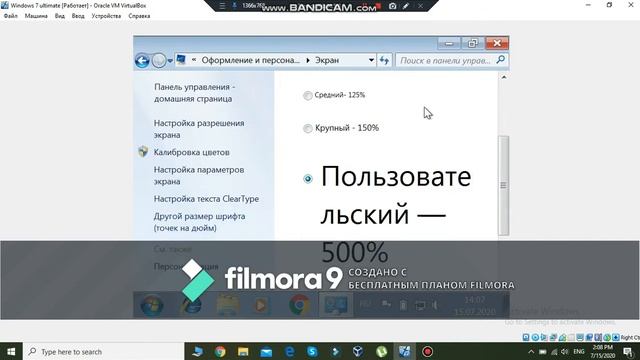Open the Машина menu in VirtualBox
This screenshot has width=640, height=360.
click(36, 16)
